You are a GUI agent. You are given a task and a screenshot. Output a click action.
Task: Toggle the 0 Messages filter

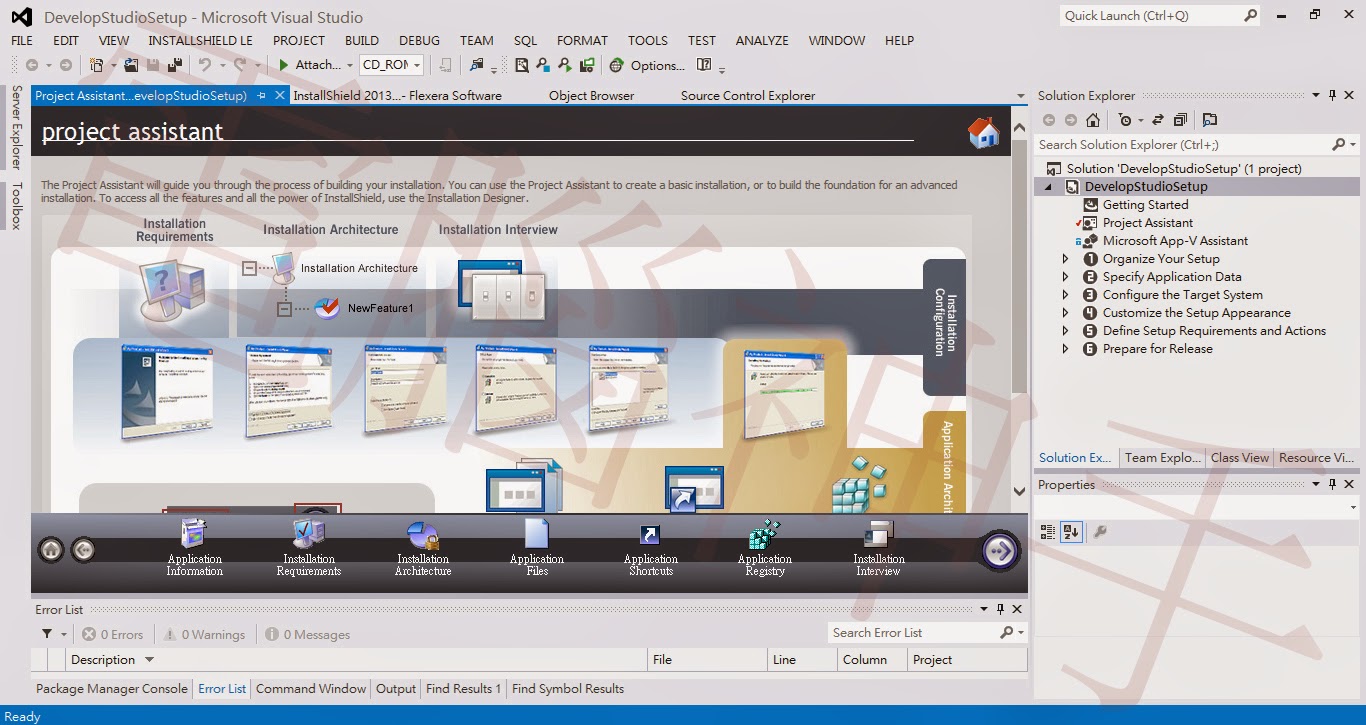308,634
